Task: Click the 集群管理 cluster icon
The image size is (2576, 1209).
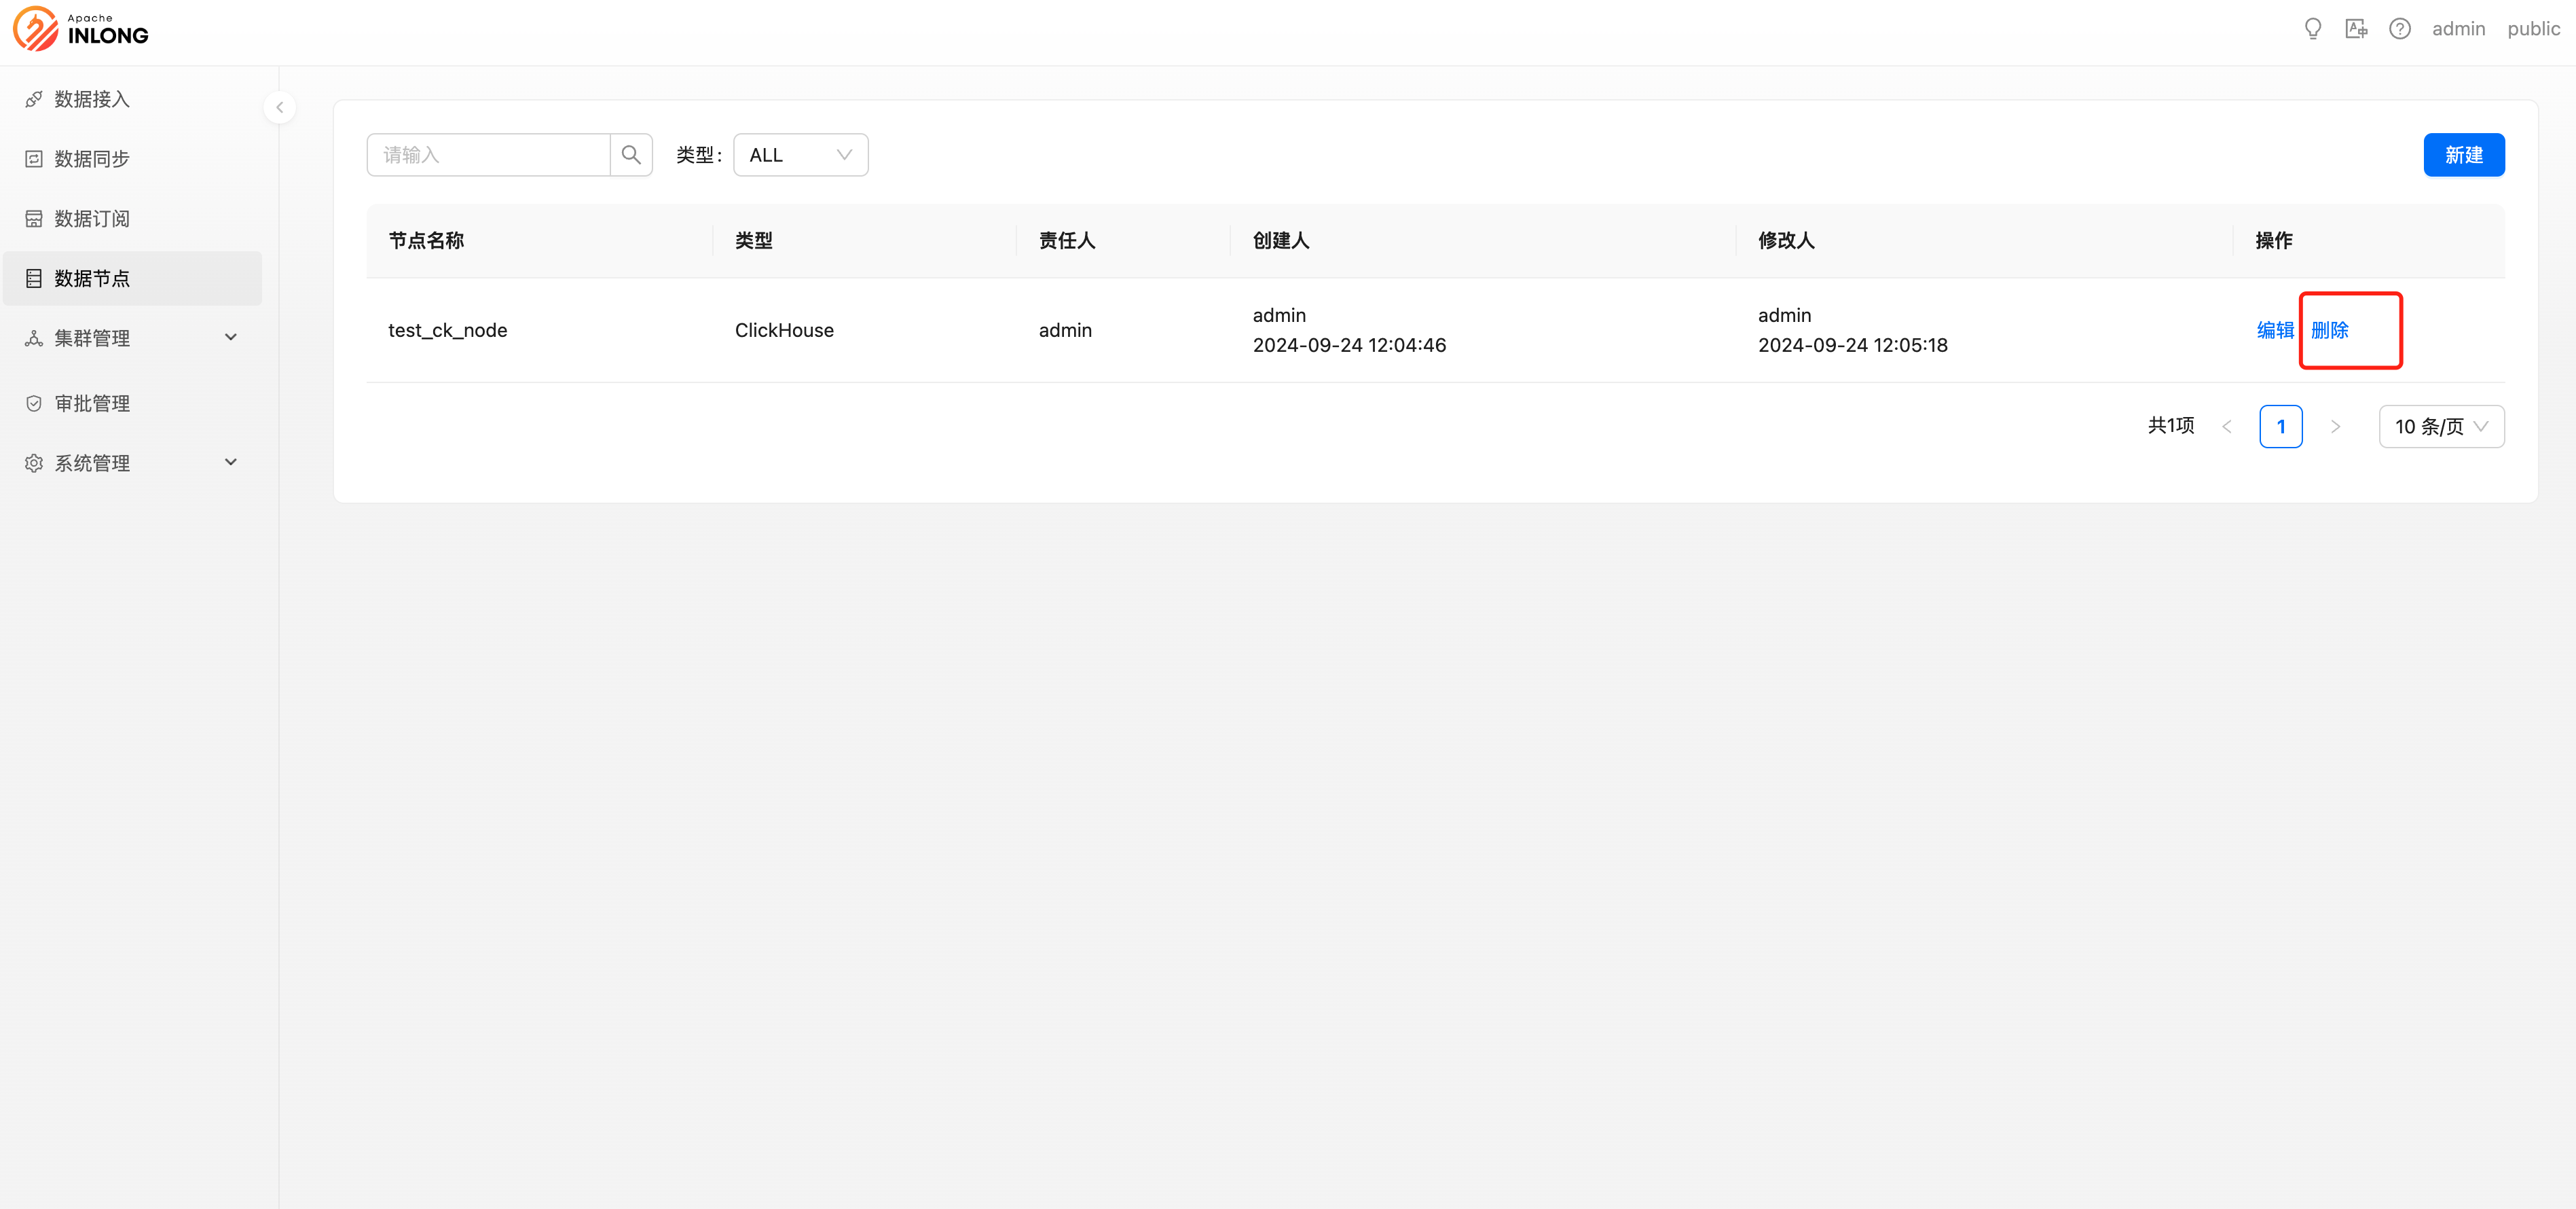Action: click(33, 338)
